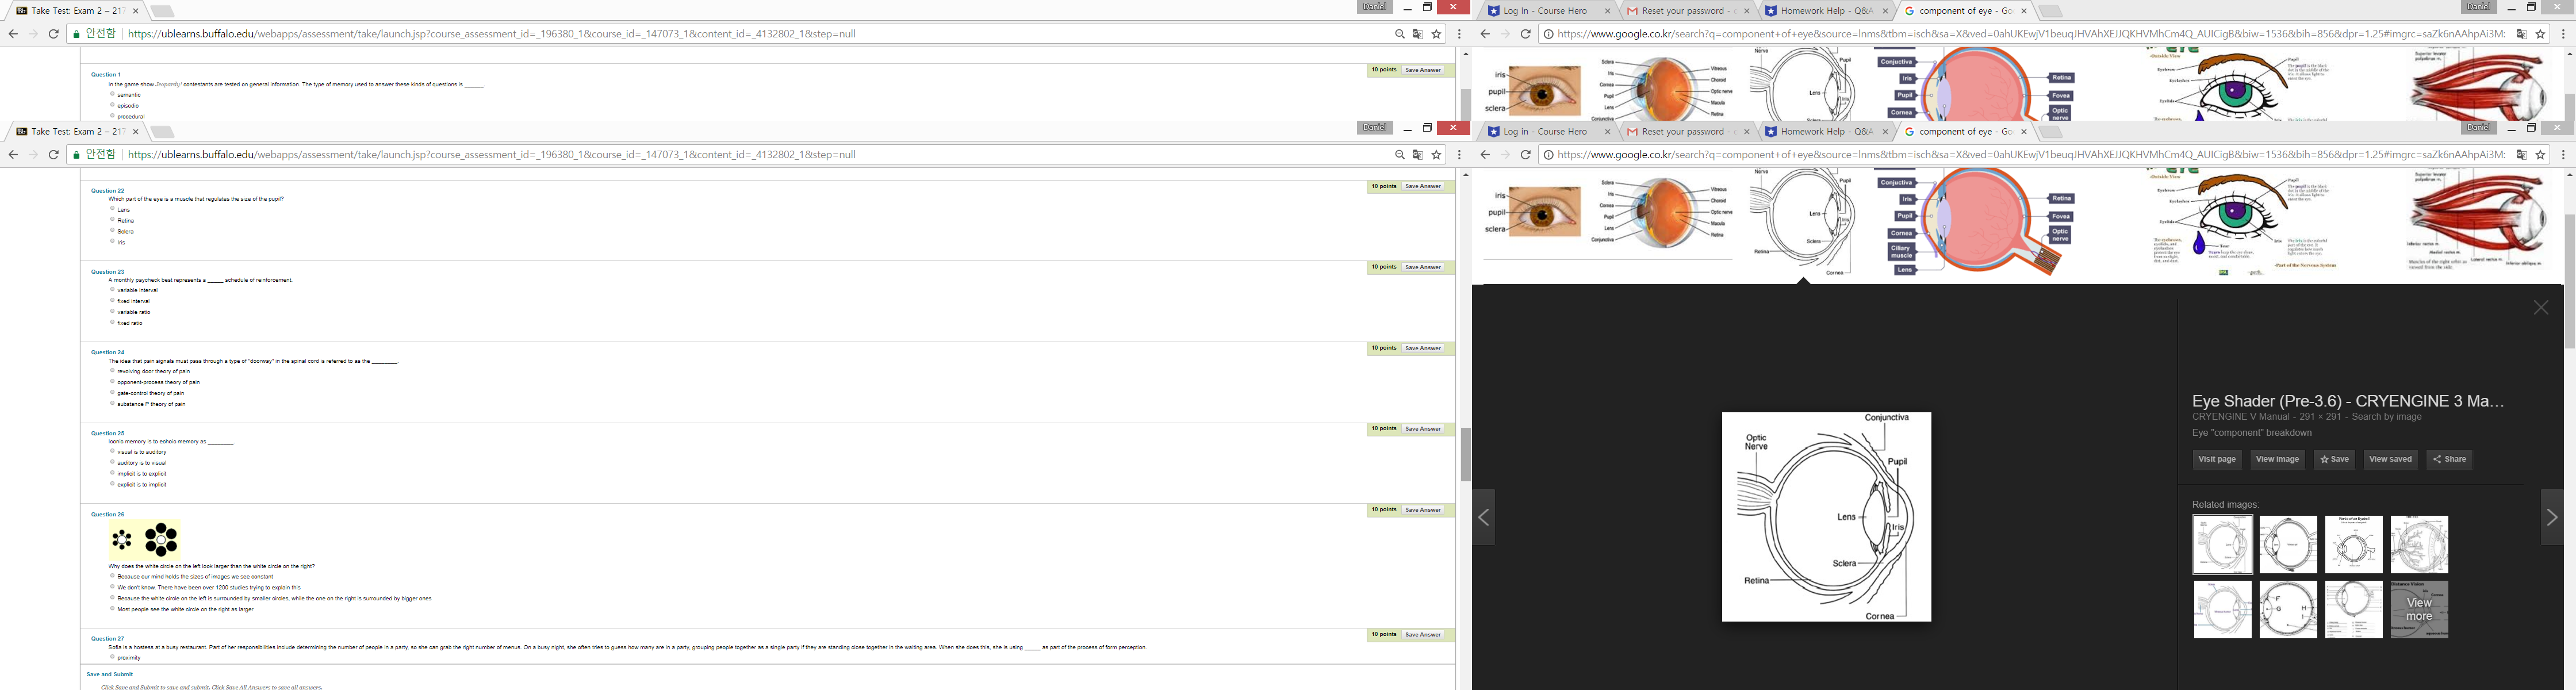Go to previous image with left arrow

1484,517
